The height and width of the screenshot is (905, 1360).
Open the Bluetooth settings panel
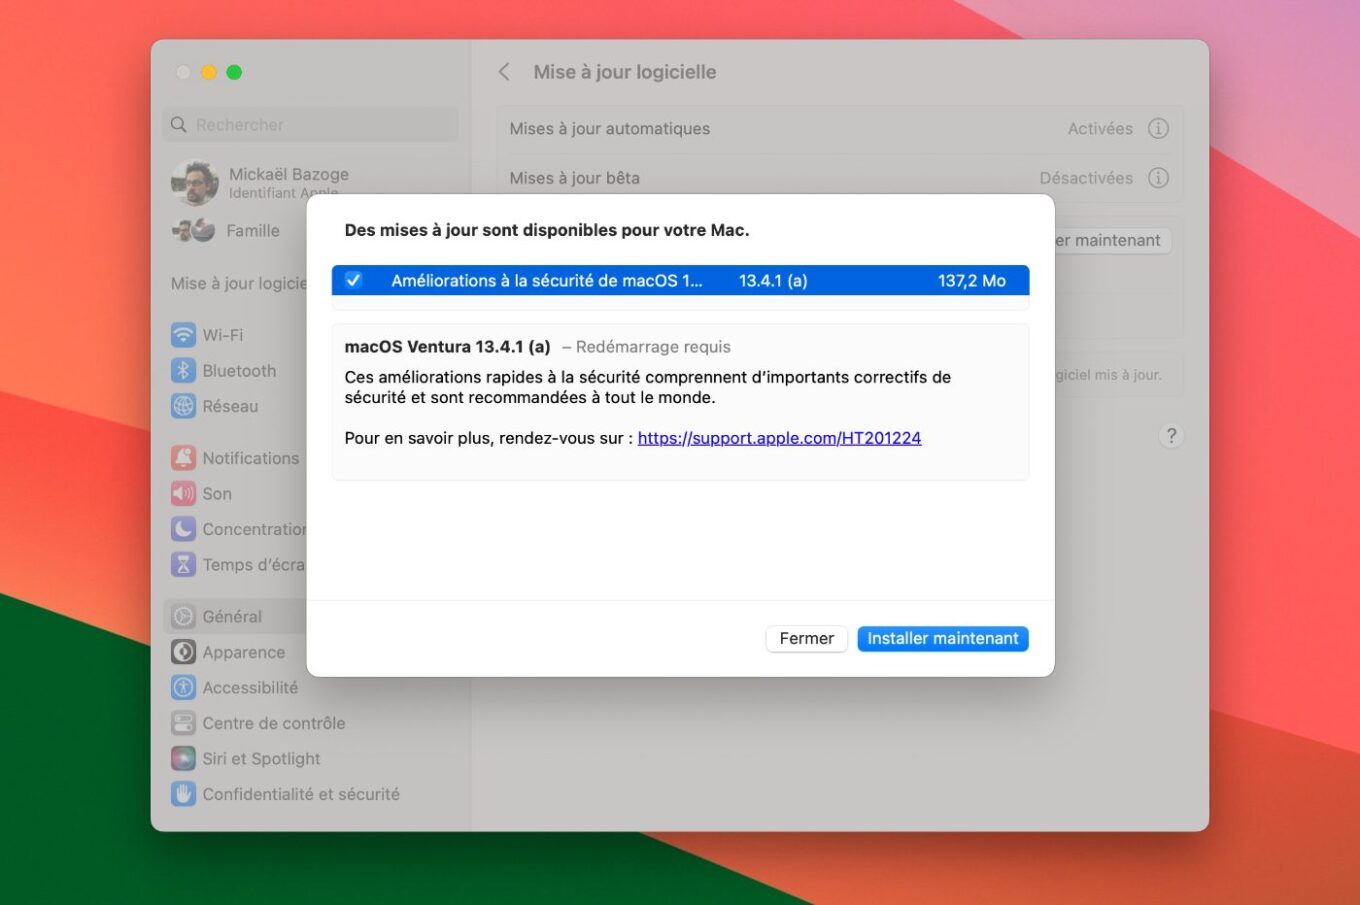click(240, 370)
